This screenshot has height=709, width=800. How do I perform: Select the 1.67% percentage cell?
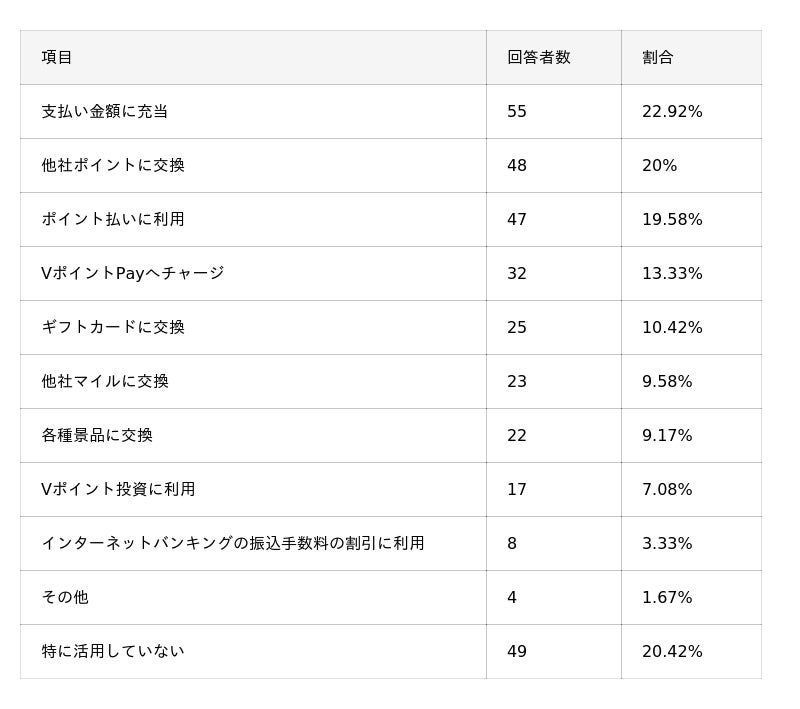pyautogui.click(x=667, y=598)
